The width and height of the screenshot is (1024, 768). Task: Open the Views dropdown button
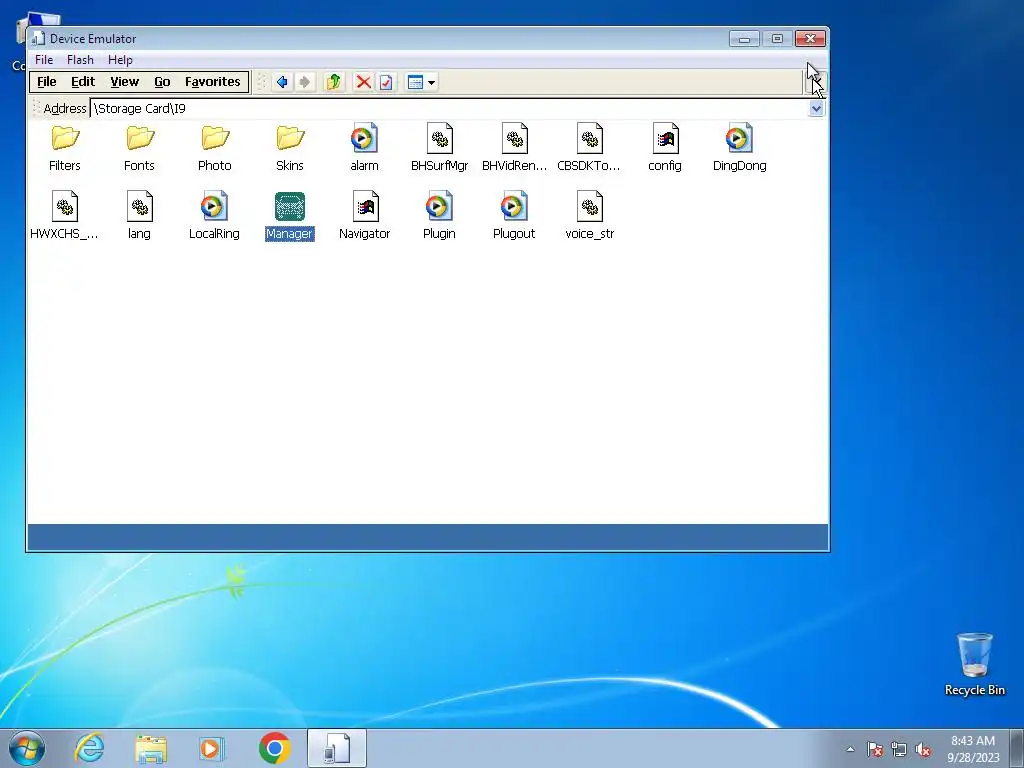pos(421,82)
